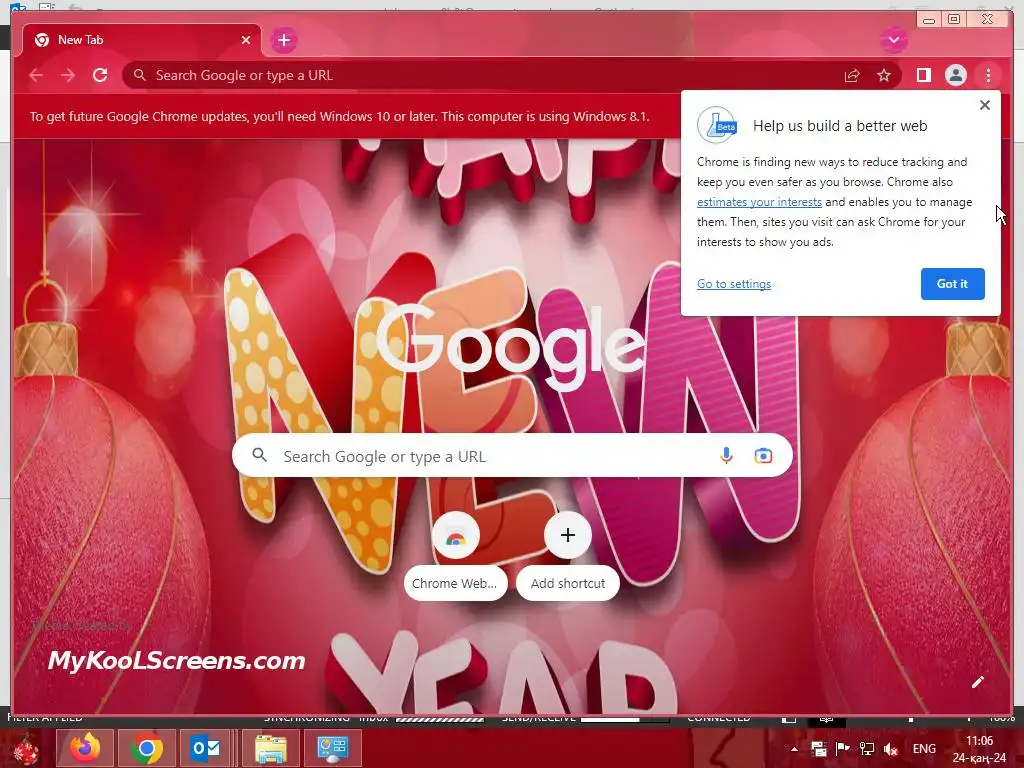Open Outlook from the taskbar
Viewport: 1024px width, 768px height.
tap(206, 748)
